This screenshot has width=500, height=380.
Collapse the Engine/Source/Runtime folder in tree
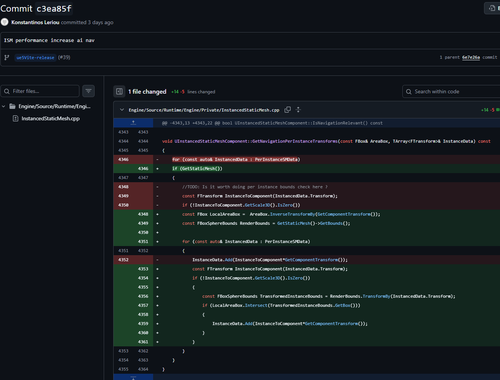coord(4,106)
